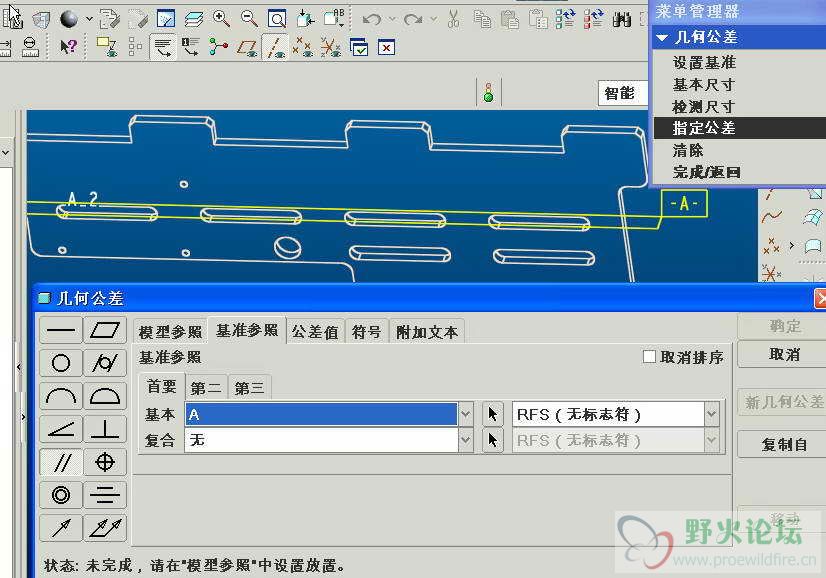Select the circularity tolerance symbol

coord(61,363)
